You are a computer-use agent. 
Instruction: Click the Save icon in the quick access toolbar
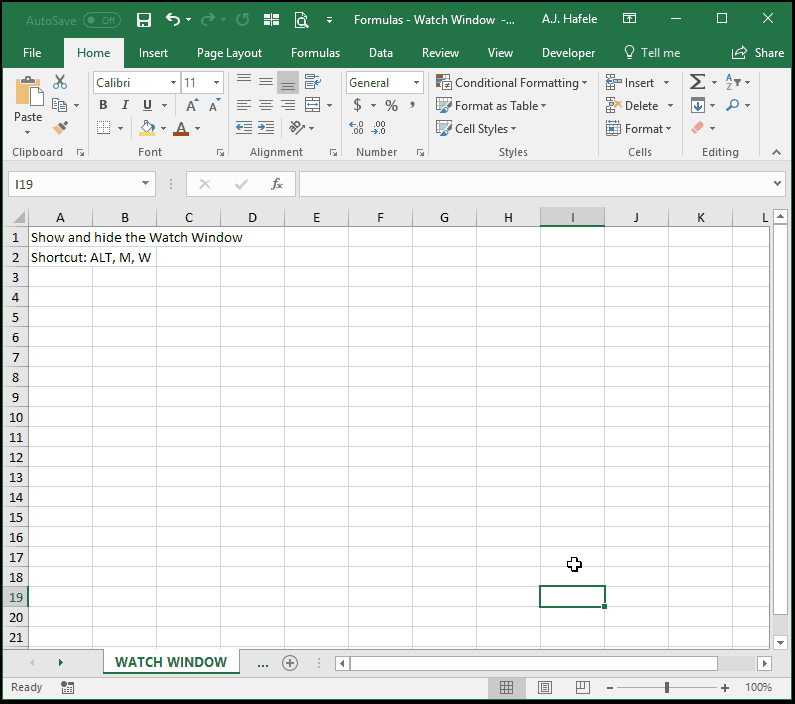(144, 20)
